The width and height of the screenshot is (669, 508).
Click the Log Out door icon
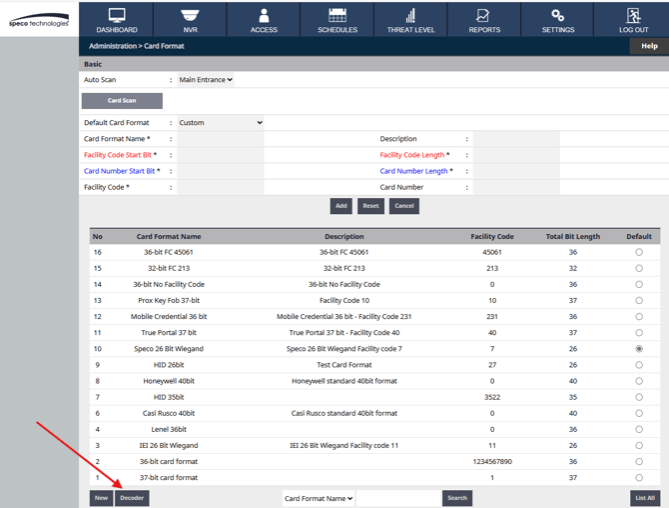click(x=633, y=15)
